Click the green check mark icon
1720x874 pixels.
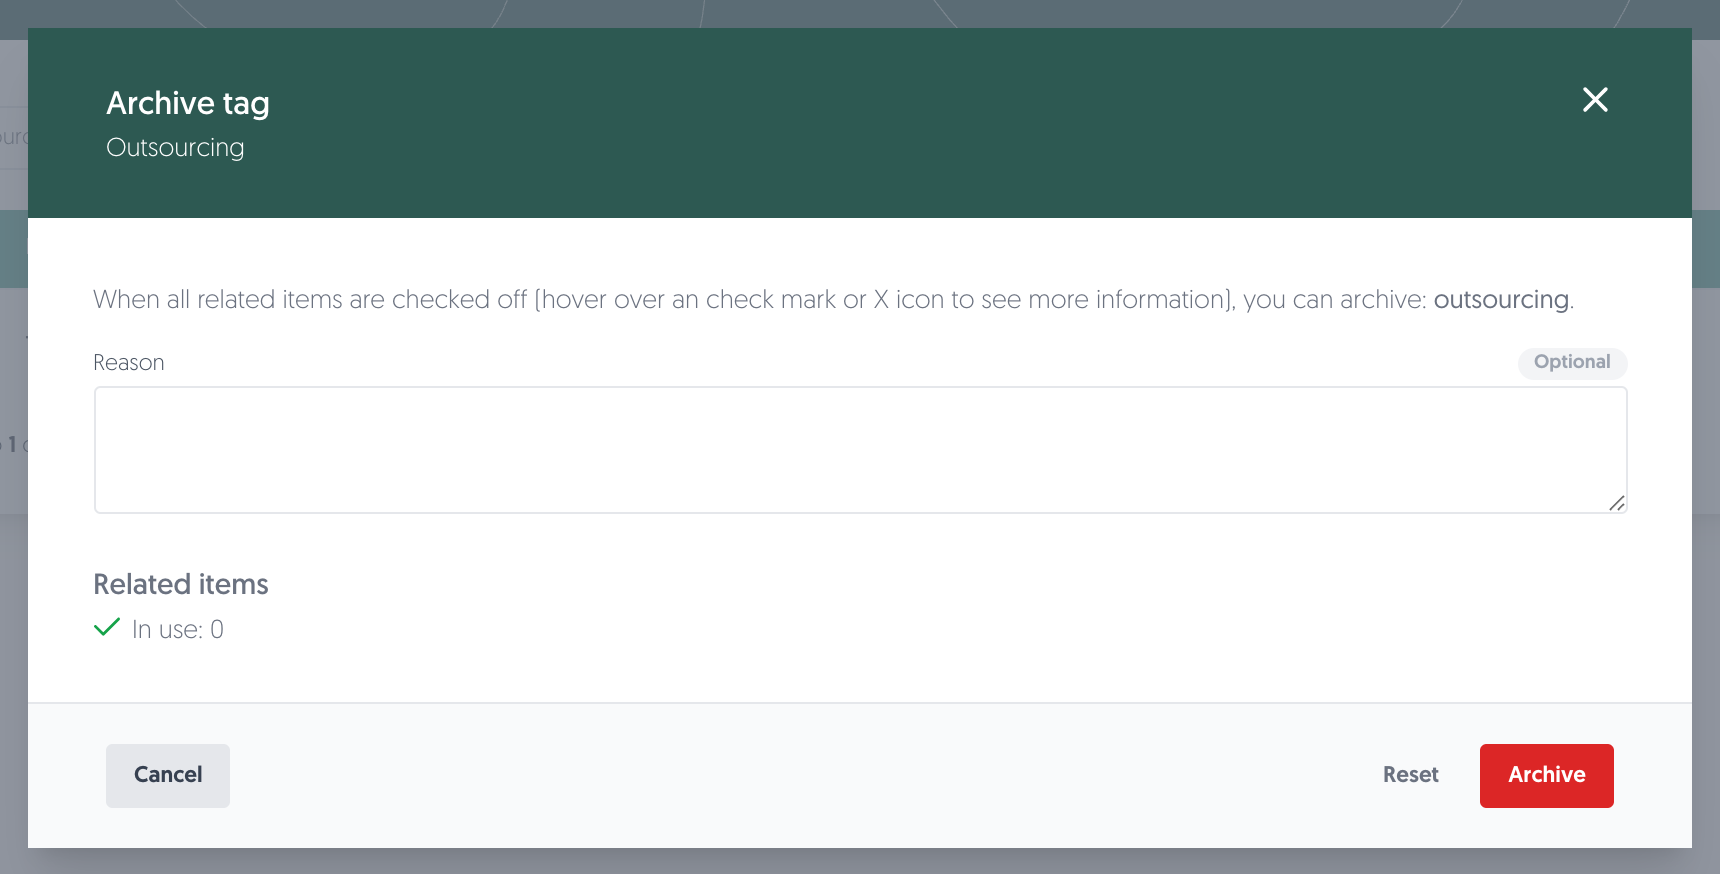[107, 627]
